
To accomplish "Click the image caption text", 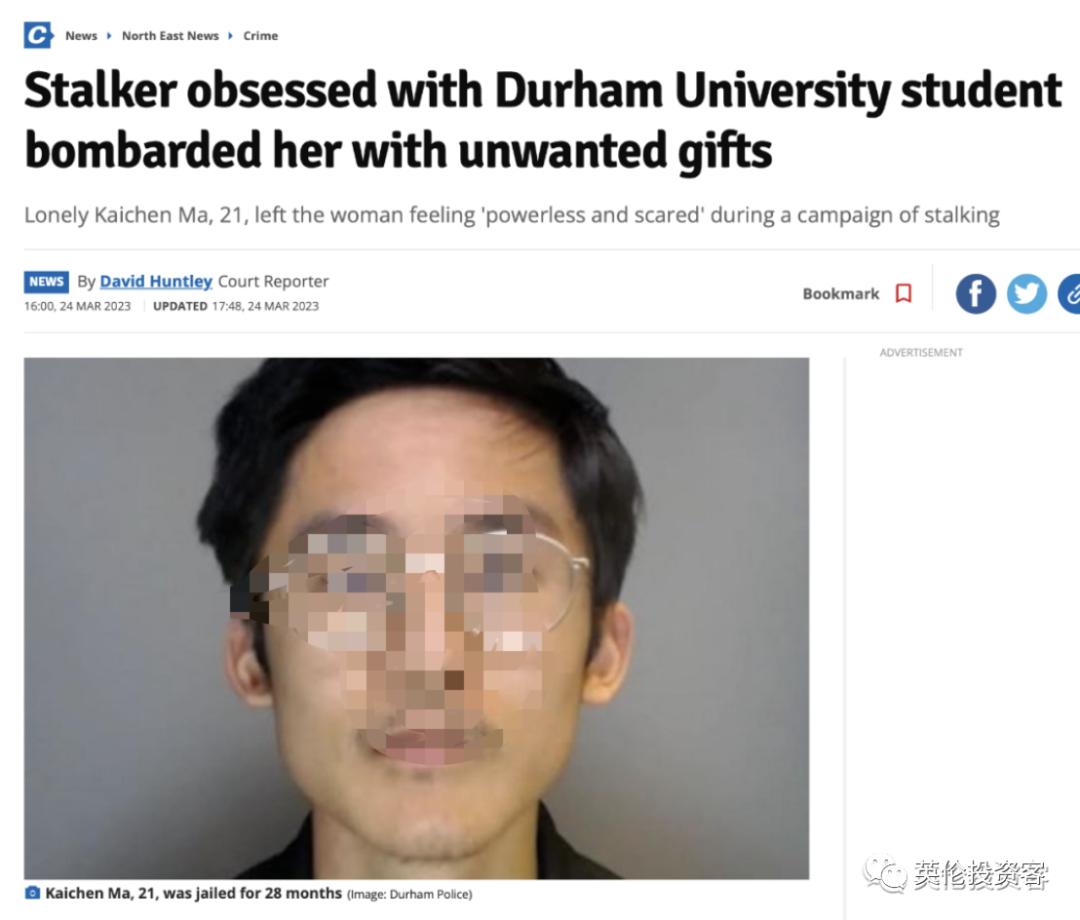I will (194, 893).
